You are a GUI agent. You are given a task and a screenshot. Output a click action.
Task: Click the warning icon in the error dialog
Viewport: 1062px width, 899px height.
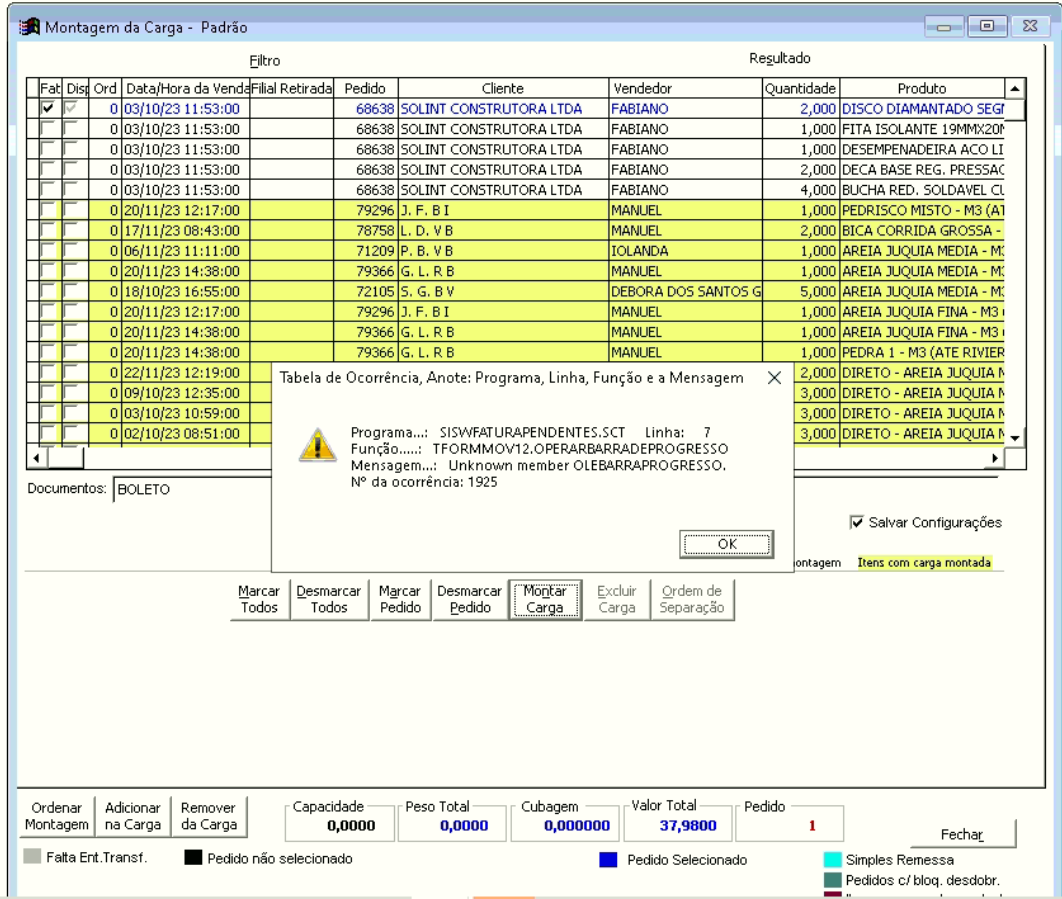(x=315, y=446)
